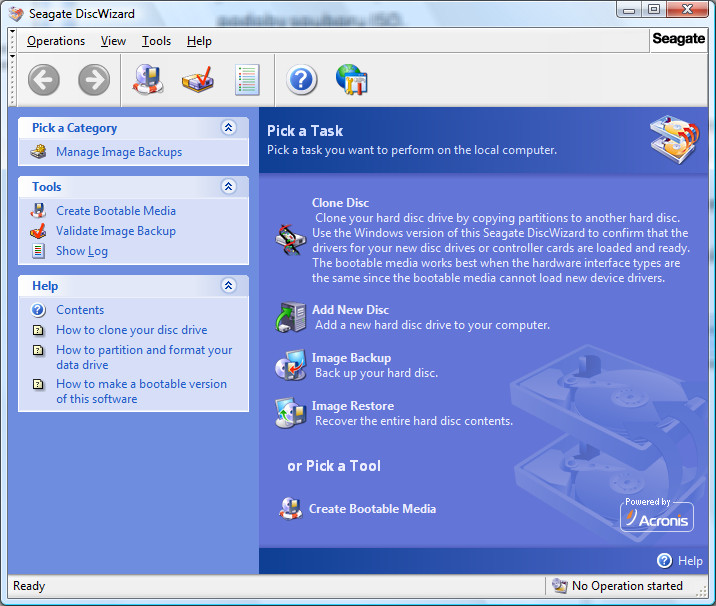Open the Help menu in menu bar

pyautogui.click(x=199, y=41)
